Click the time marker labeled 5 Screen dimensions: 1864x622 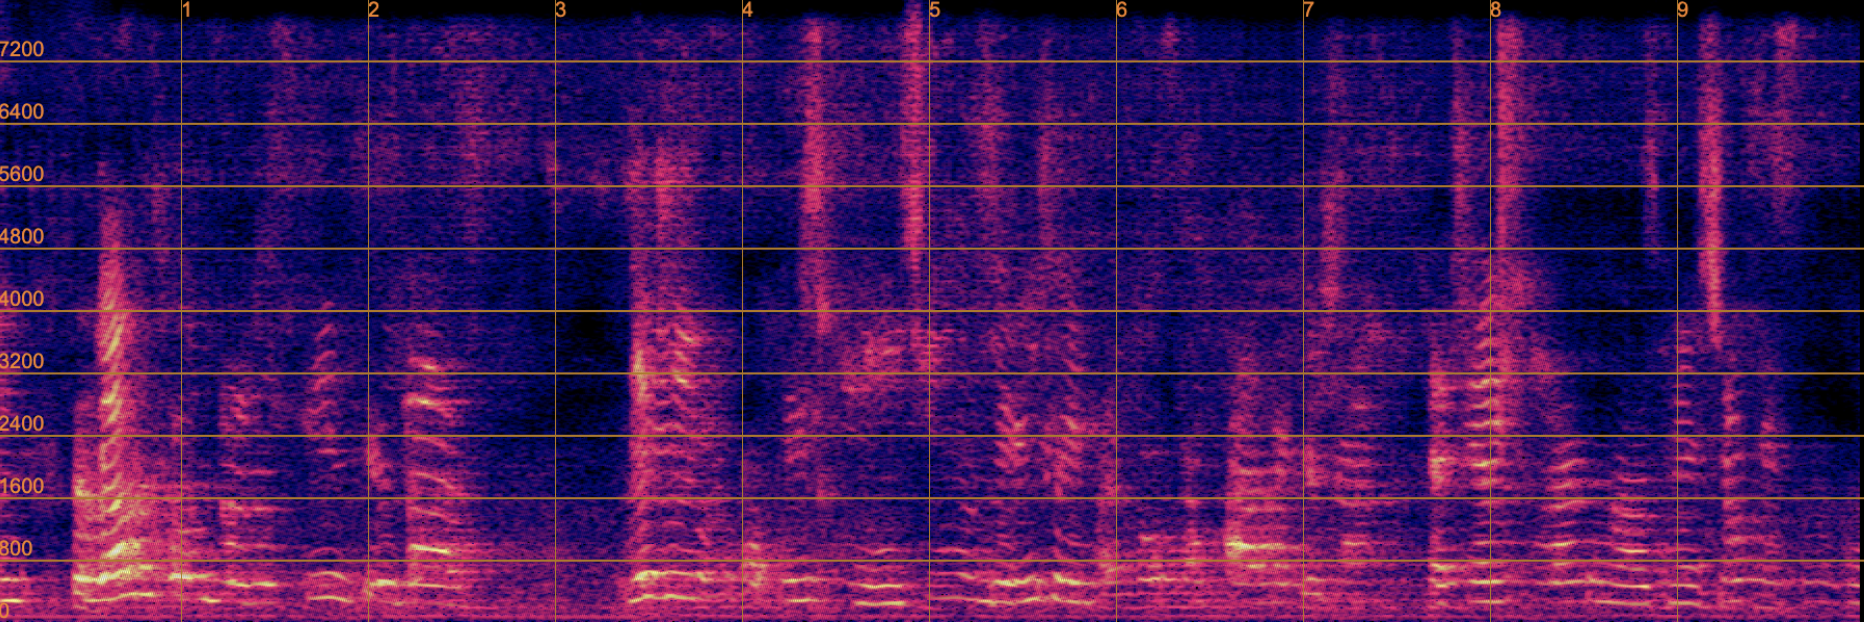935,10
